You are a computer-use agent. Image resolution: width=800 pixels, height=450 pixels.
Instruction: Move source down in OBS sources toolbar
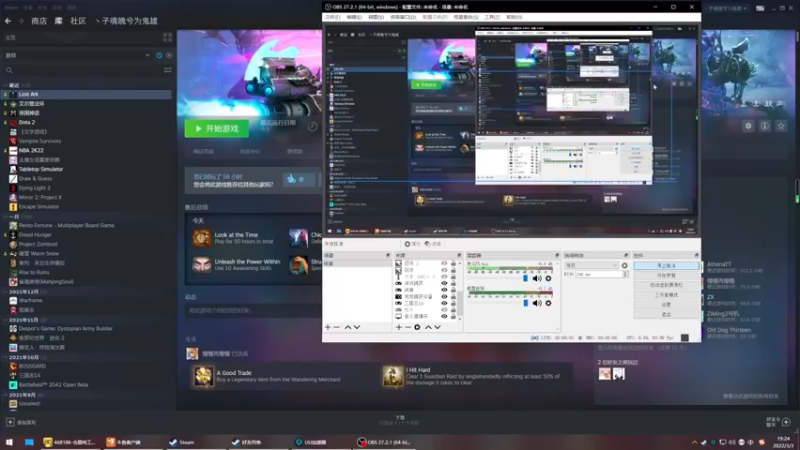[x=437, y=327]
